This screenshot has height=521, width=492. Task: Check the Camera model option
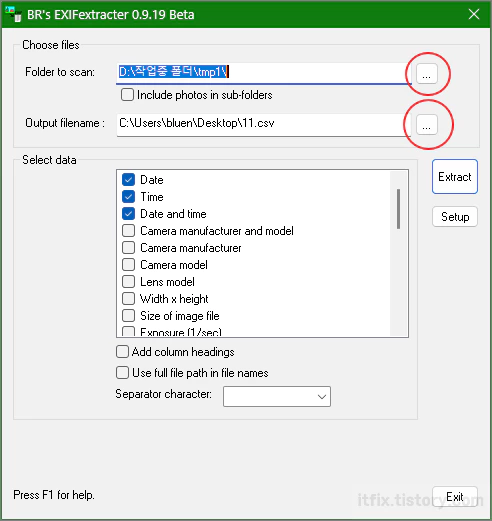pos(128,265)
